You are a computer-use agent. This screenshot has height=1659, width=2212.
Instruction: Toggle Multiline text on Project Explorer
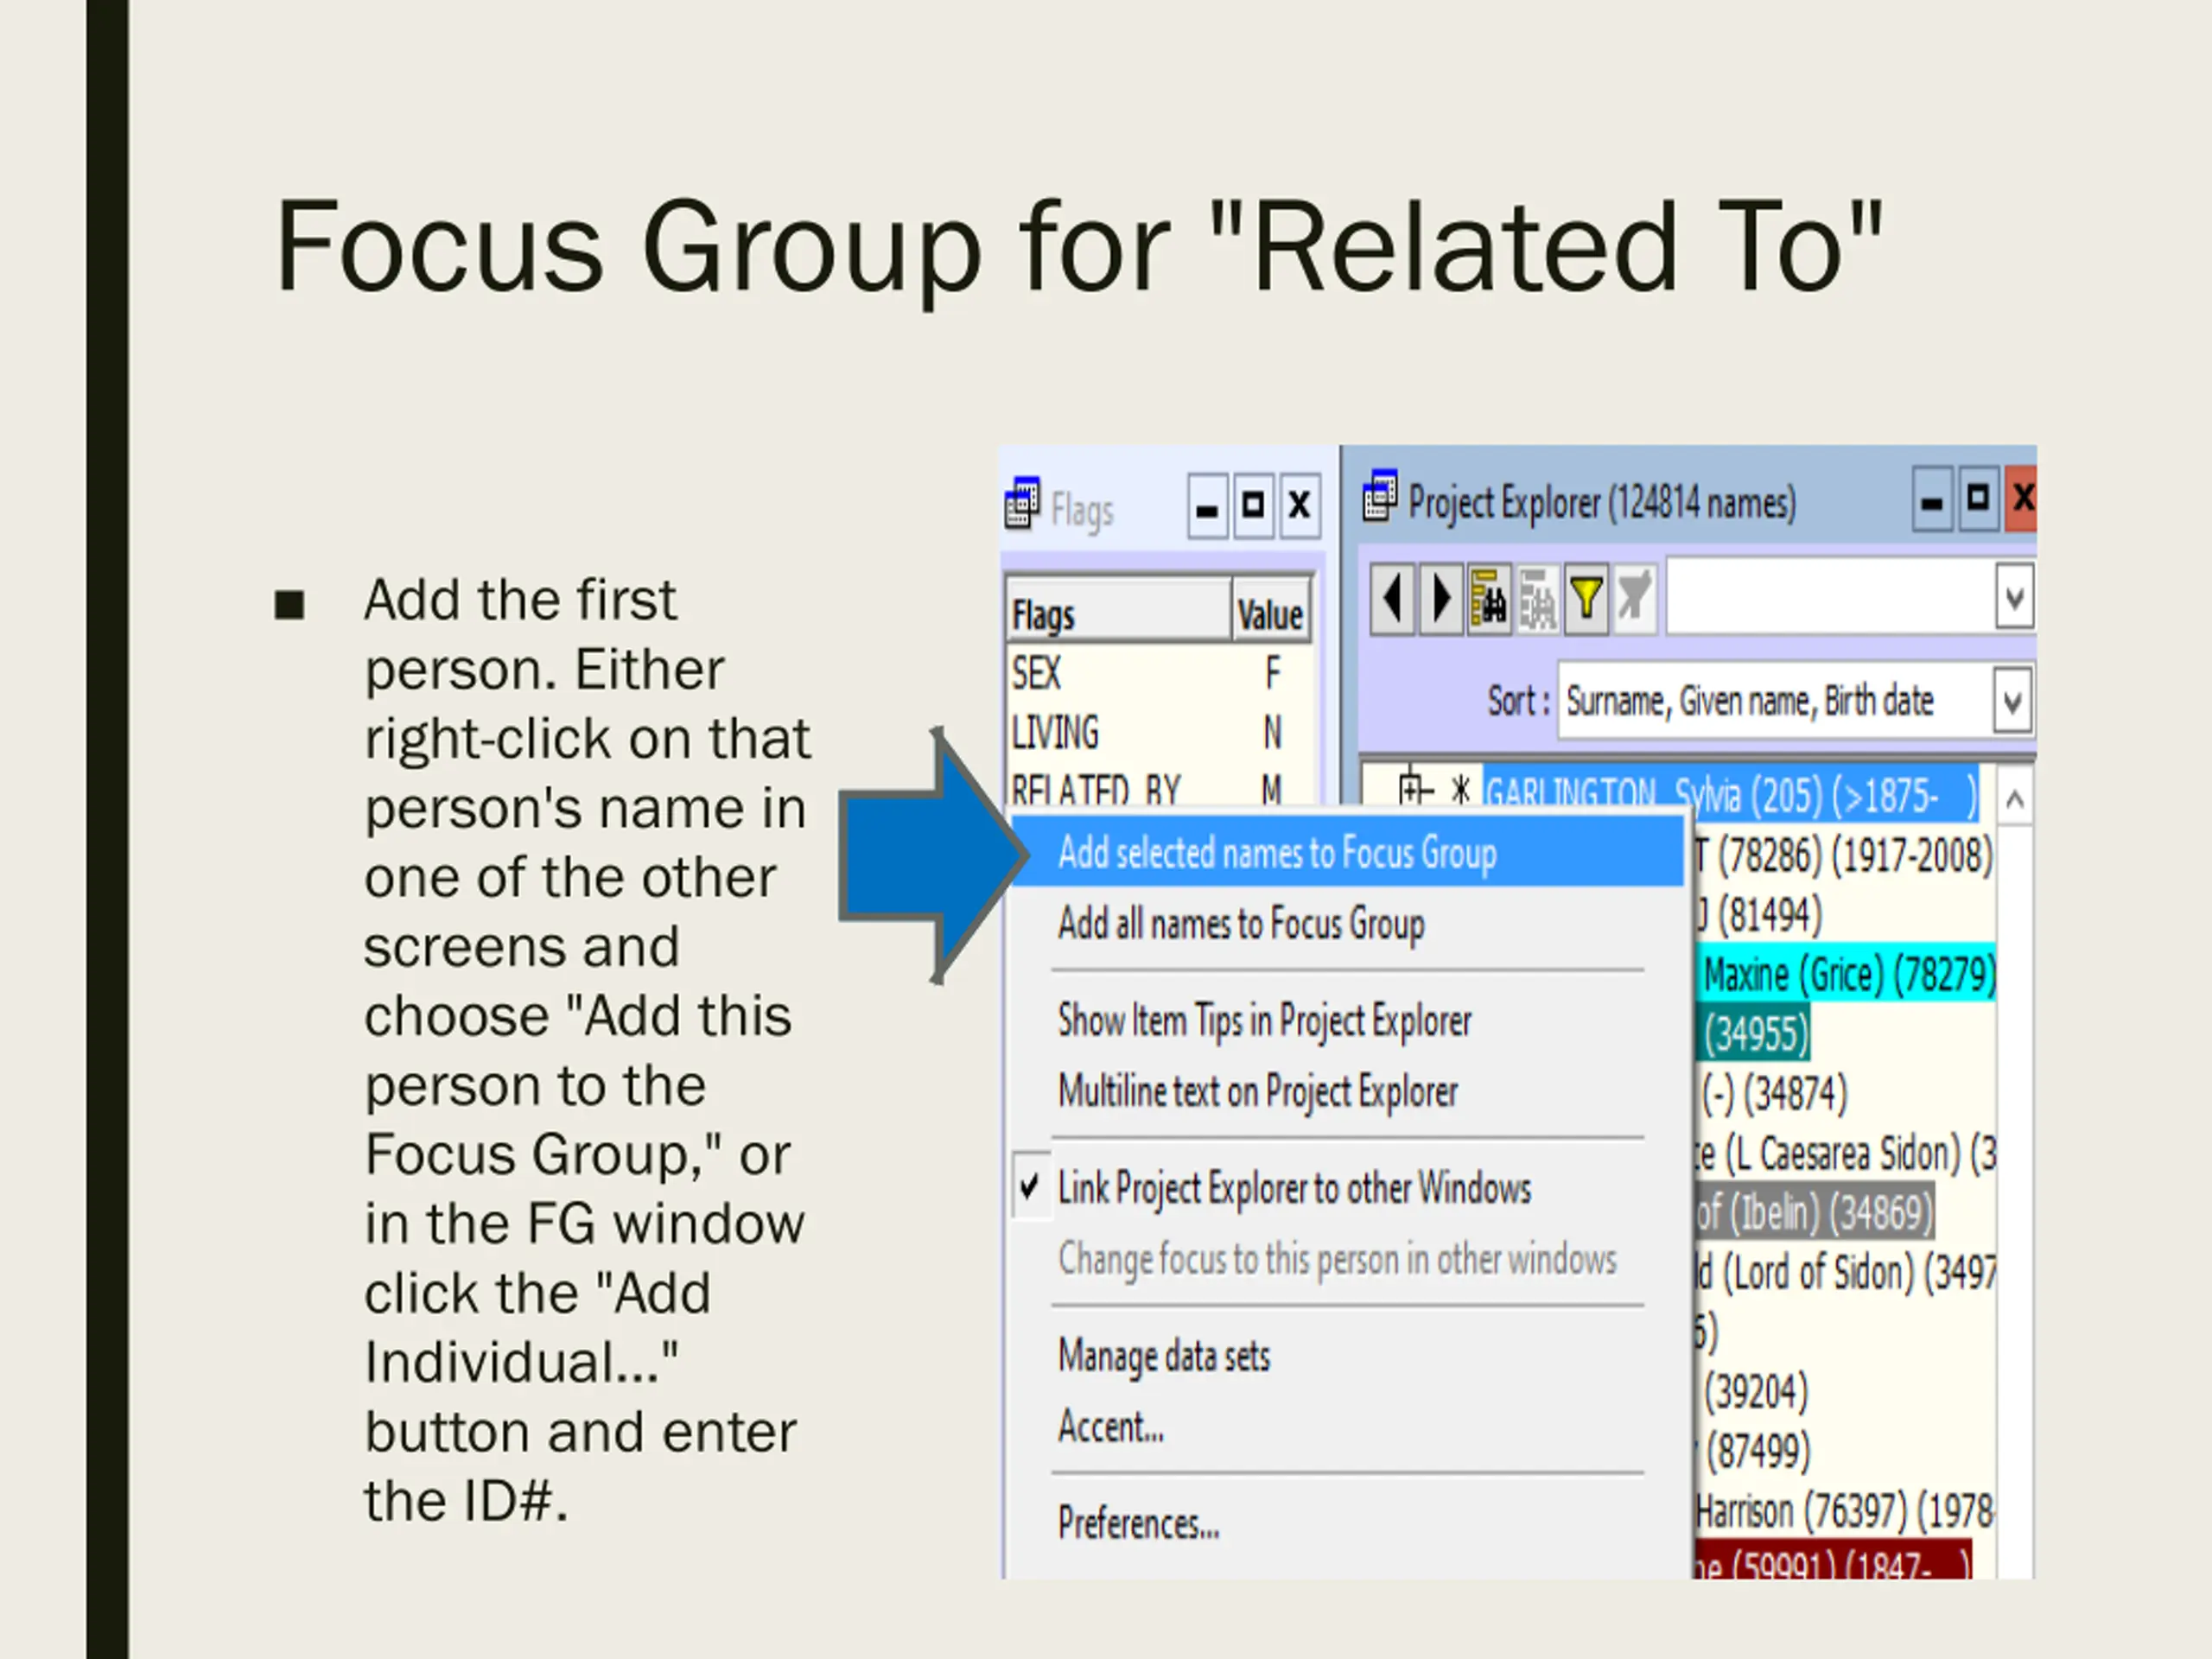(x=1257, y=1092)
